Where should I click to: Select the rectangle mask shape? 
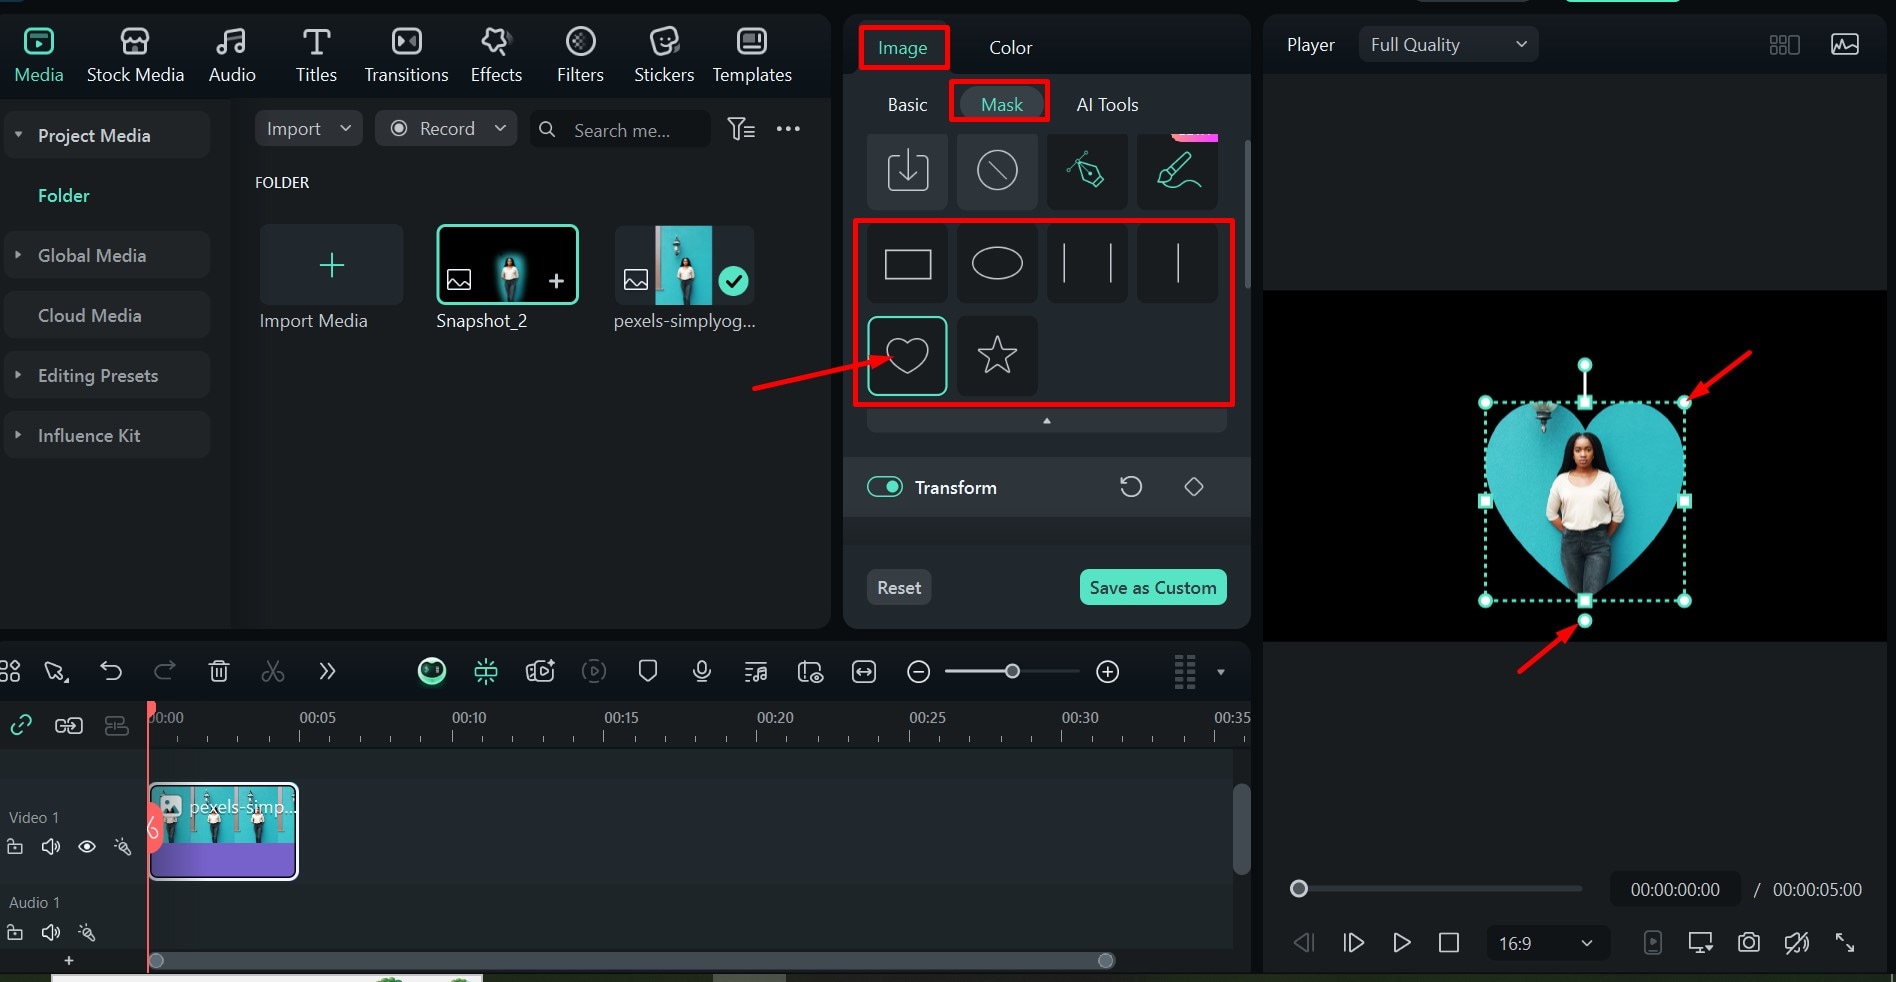tap(908, 264)
